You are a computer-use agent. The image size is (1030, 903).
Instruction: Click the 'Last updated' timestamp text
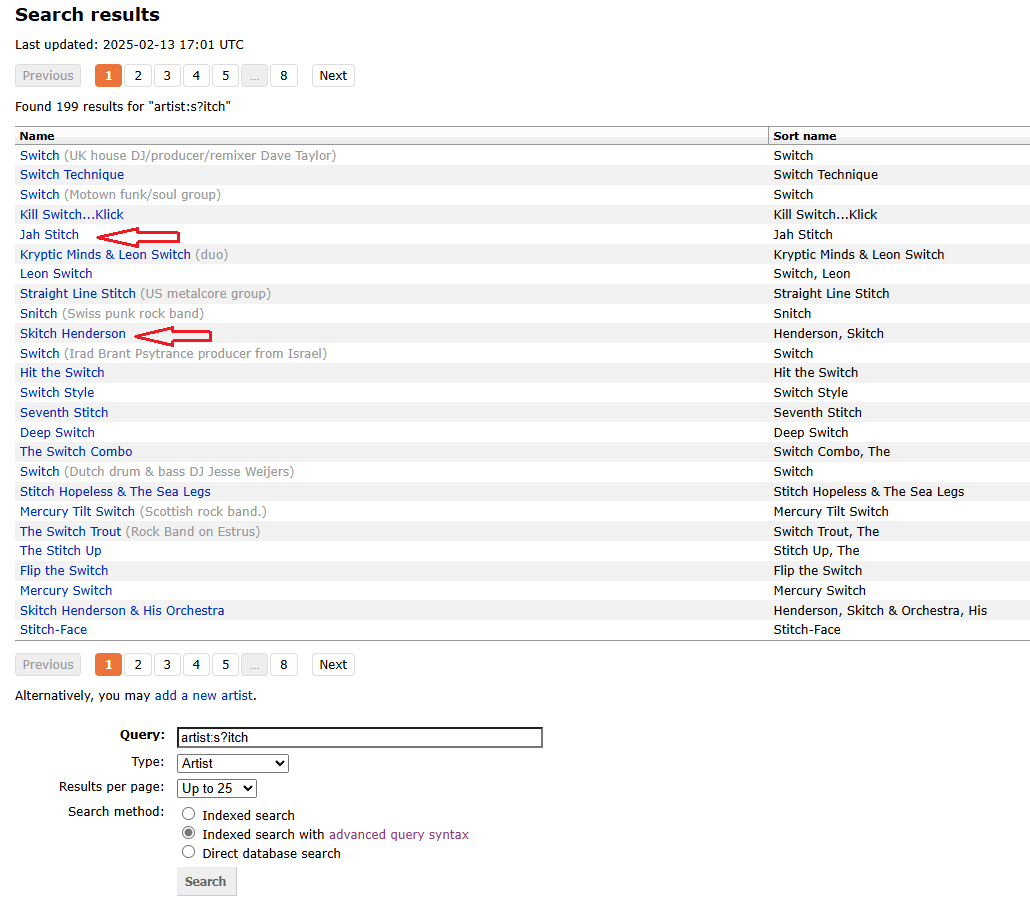click(129, 45)
